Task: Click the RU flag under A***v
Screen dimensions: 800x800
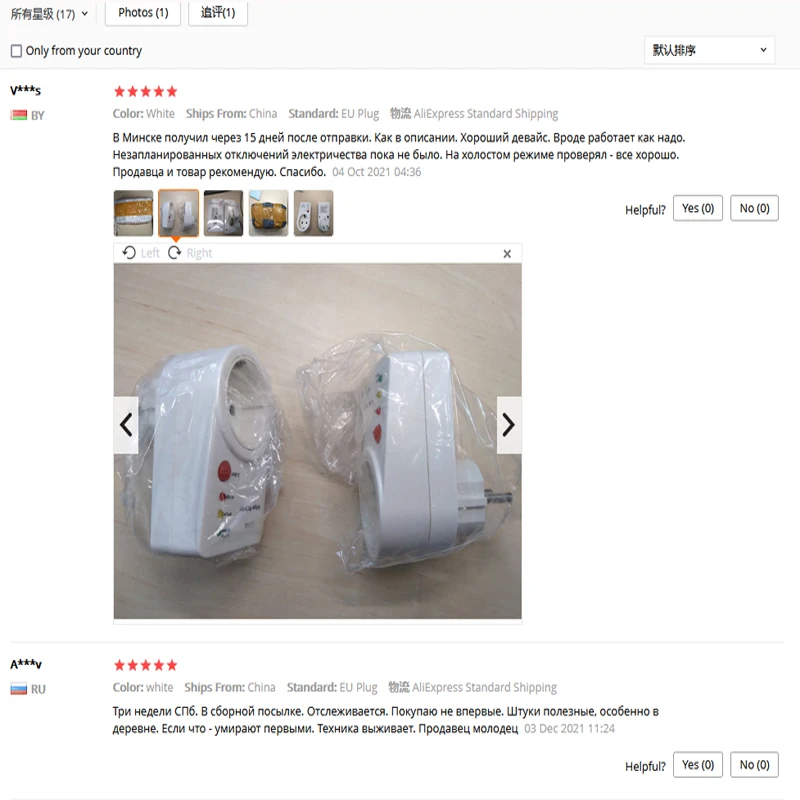Action: click(x=19, y=689)
